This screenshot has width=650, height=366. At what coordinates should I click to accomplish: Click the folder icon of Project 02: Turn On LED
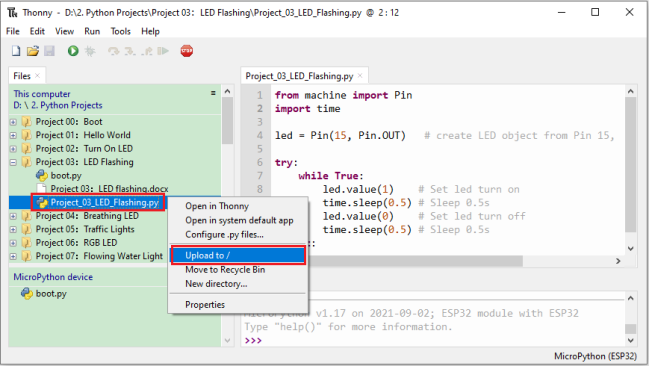pyautogui.click(x=27, y=149)
